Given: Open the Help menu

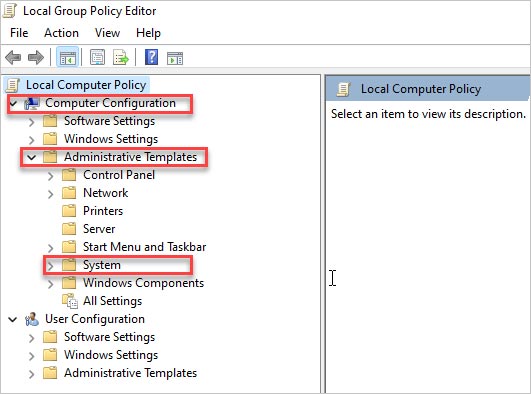Looking at the screenshot, I should coord(148,33).
